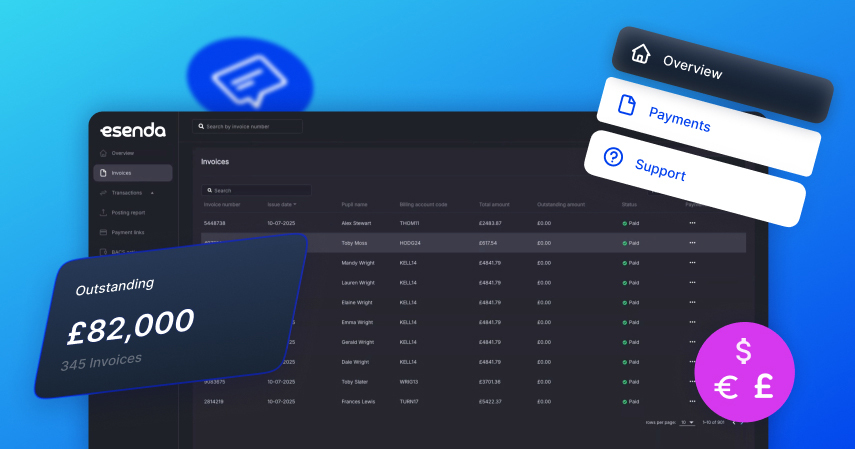Click the Outstanding amount column header

pos(561,205)
